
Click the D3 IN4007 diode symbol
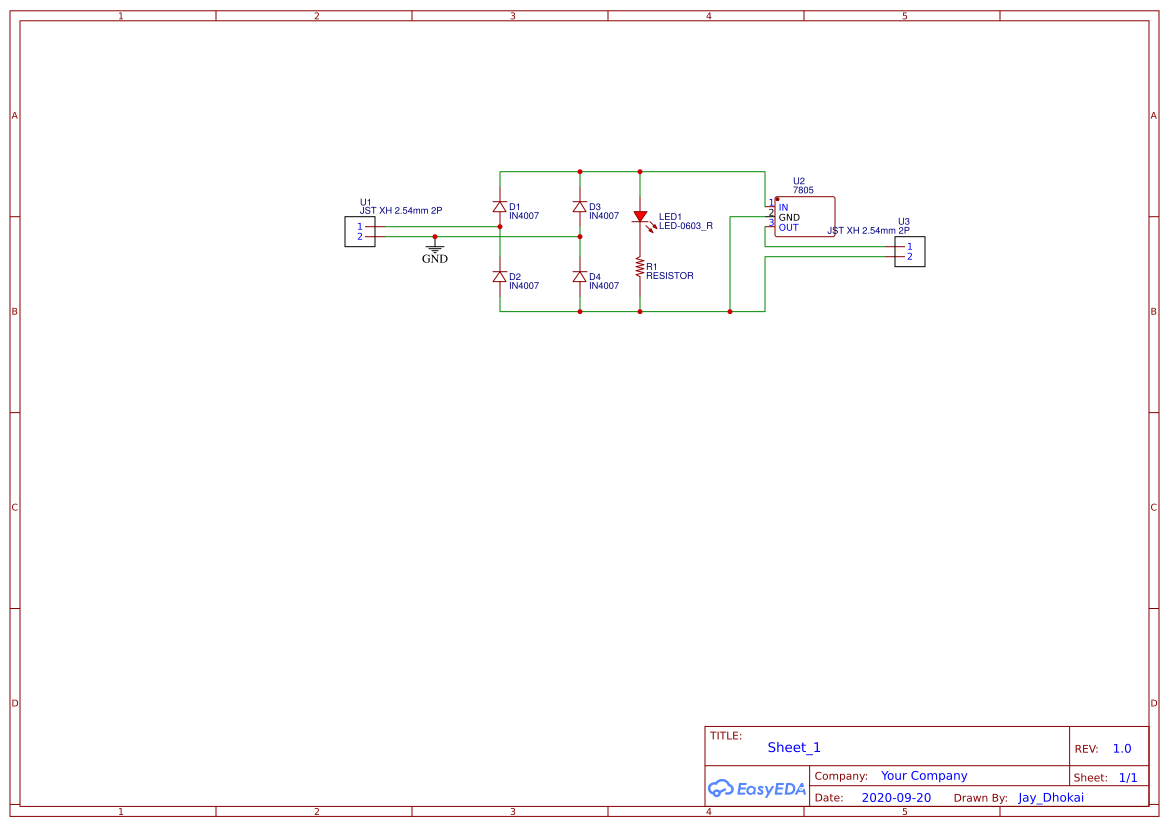(579, 207)
